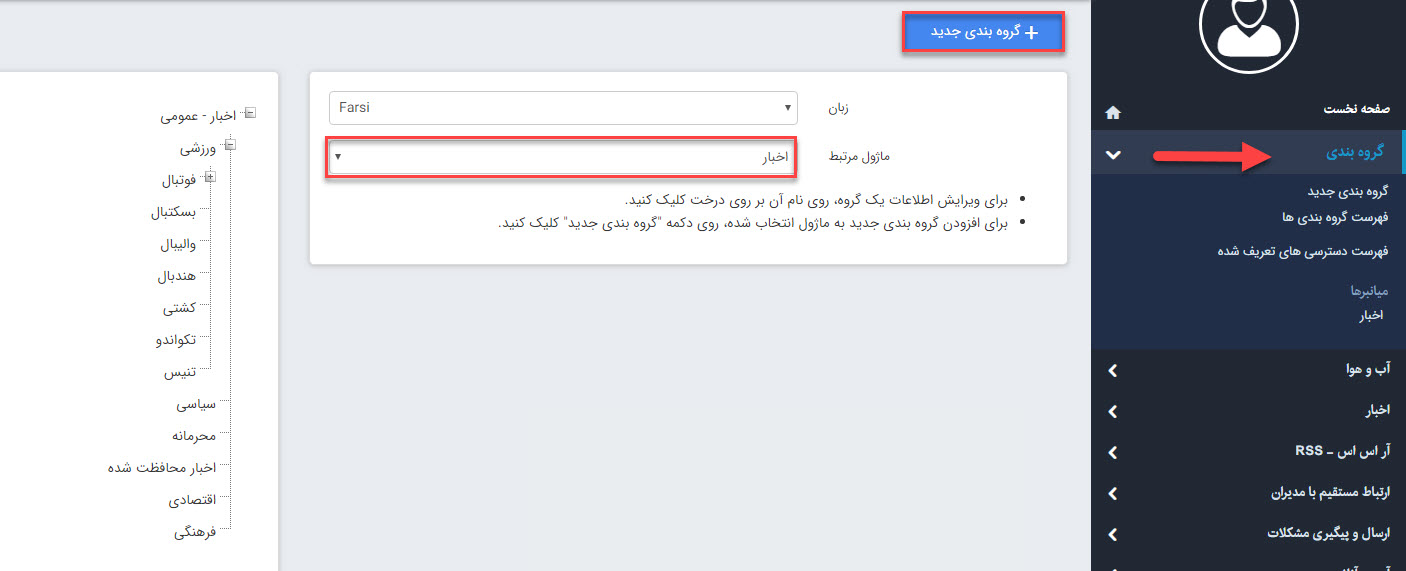Collapse the گروه بندی sidebar menu chevron
1406x571 pixels.
point(1113,154)
